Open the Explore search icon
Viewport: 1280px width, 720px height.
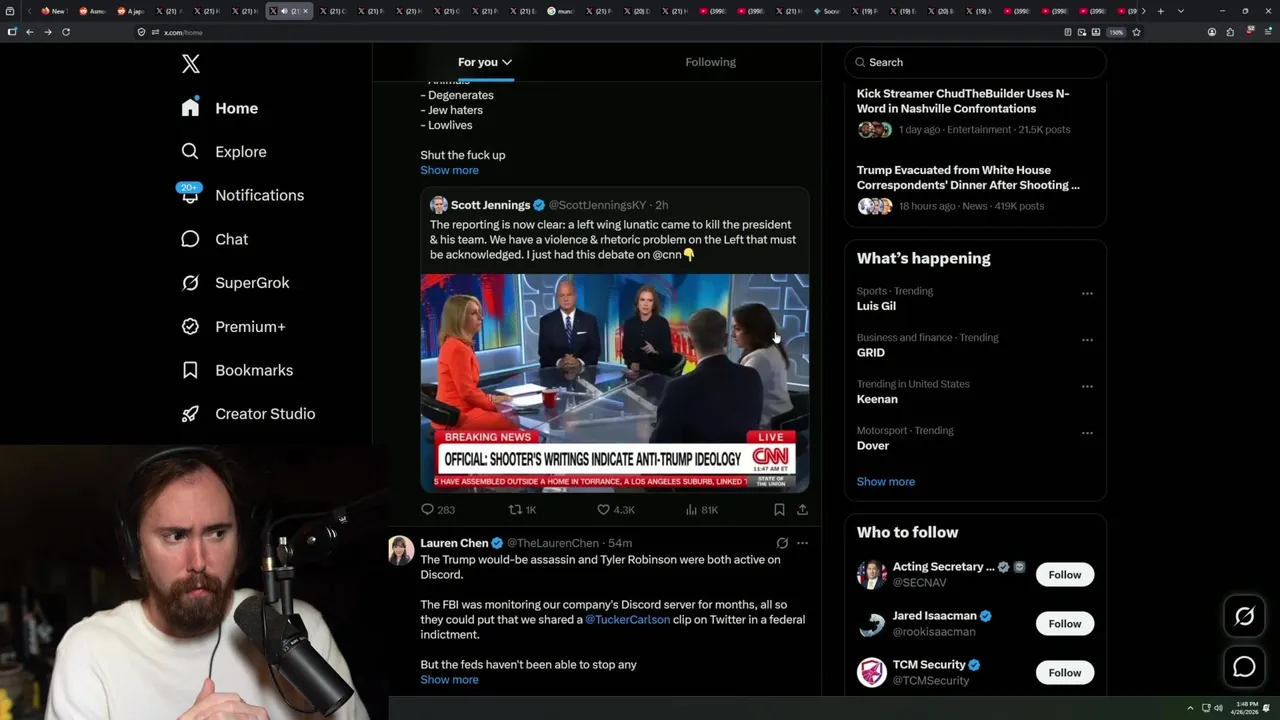(x=190, y=151)
